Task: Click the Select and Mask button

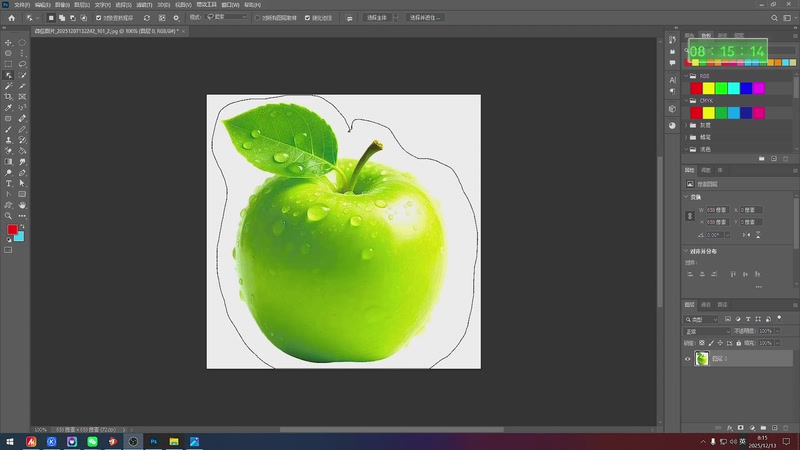Action: coord(426,18)
